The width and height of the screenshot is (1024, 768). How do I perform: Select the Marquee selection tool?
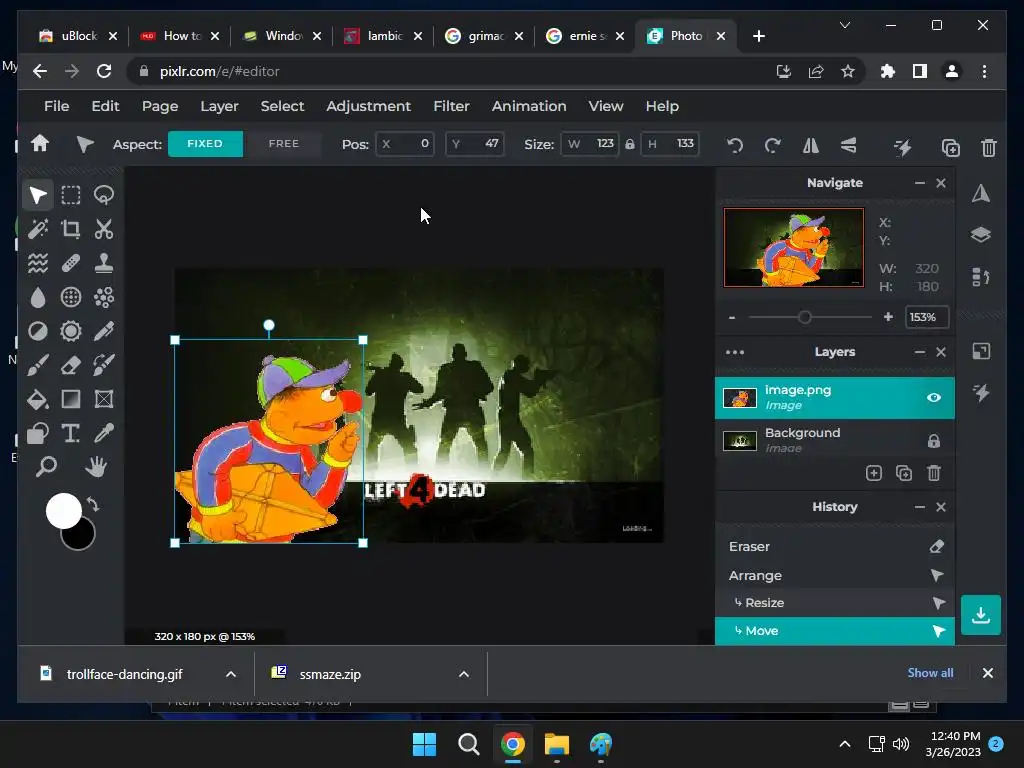[x=71, y=195]
